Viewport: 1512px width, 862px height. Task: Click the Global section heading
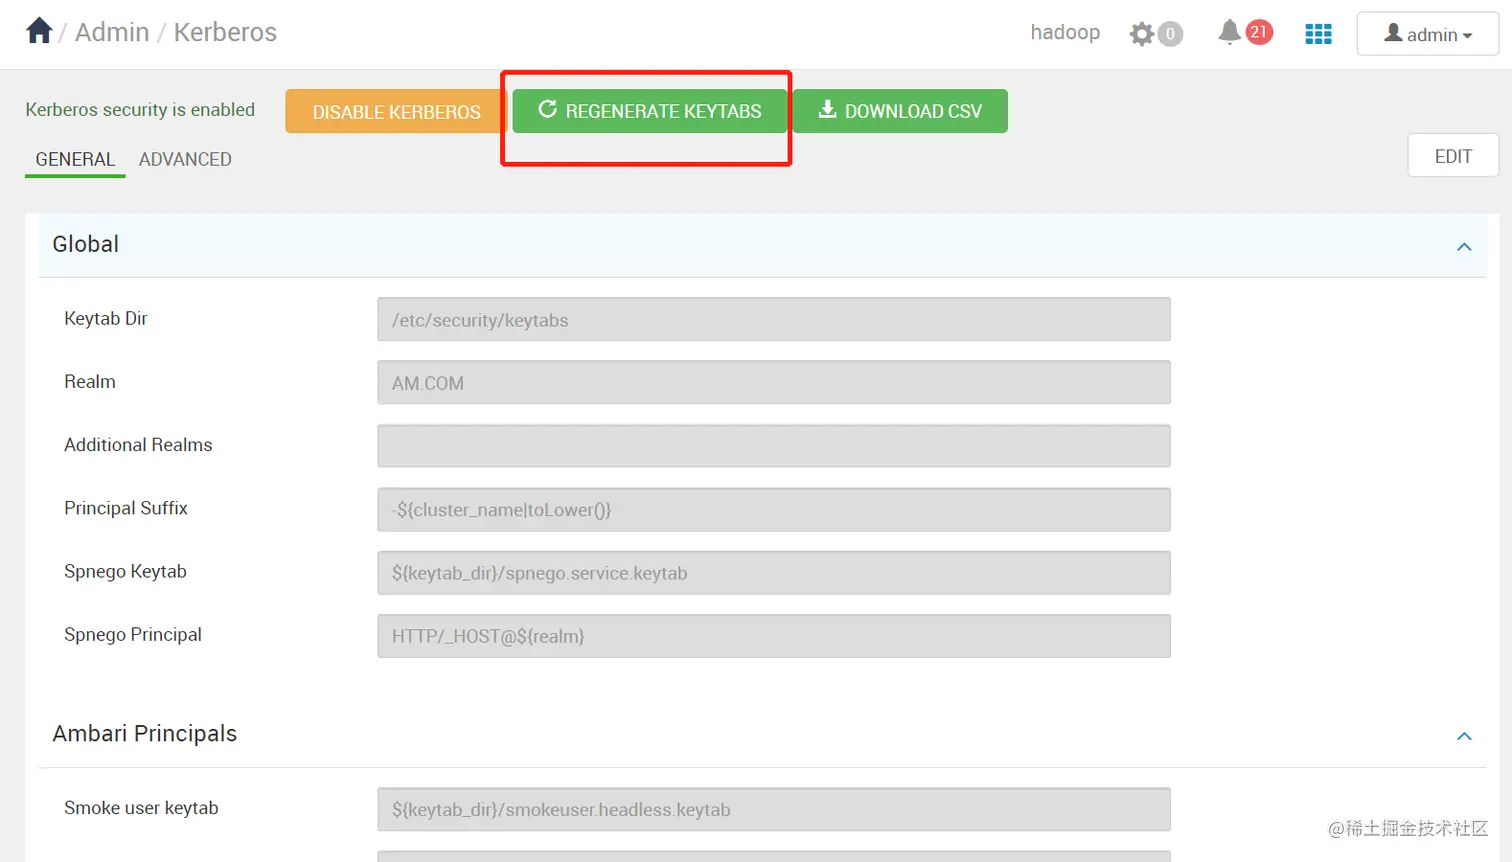(86, 244)
